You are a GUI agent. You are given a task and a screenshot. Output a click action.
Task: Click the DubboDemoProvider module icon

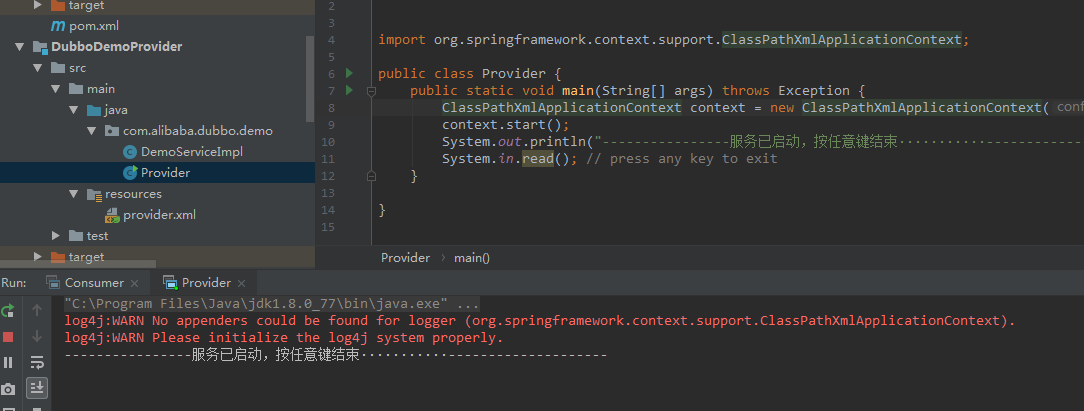coord(40,48)
